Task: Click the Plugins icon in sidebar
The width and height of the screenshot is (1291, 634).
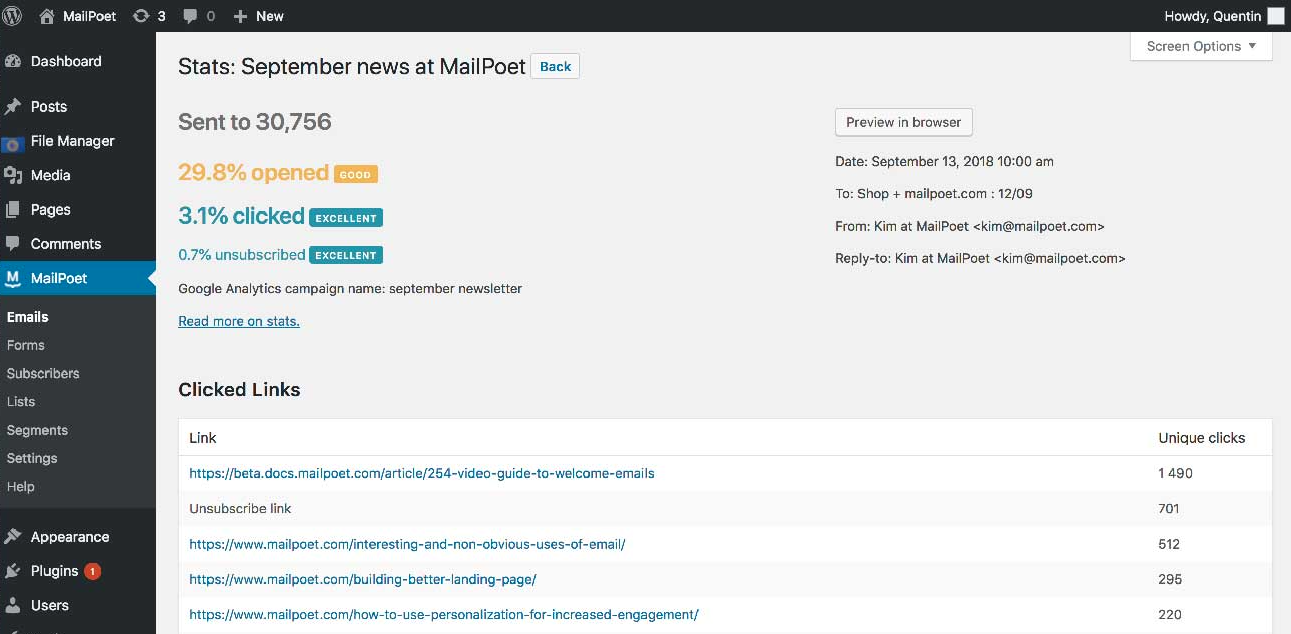Action: coord(13,571)
